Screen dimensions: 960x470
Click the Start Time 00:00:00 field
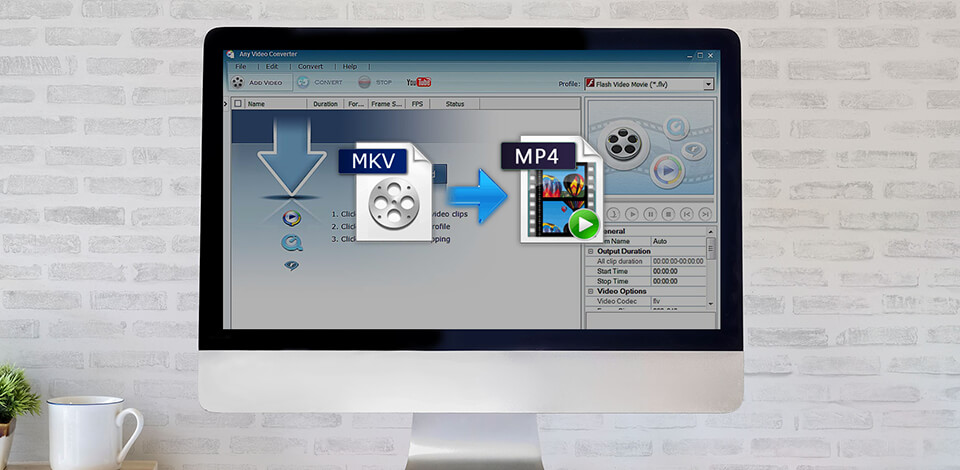coord(678,271)
